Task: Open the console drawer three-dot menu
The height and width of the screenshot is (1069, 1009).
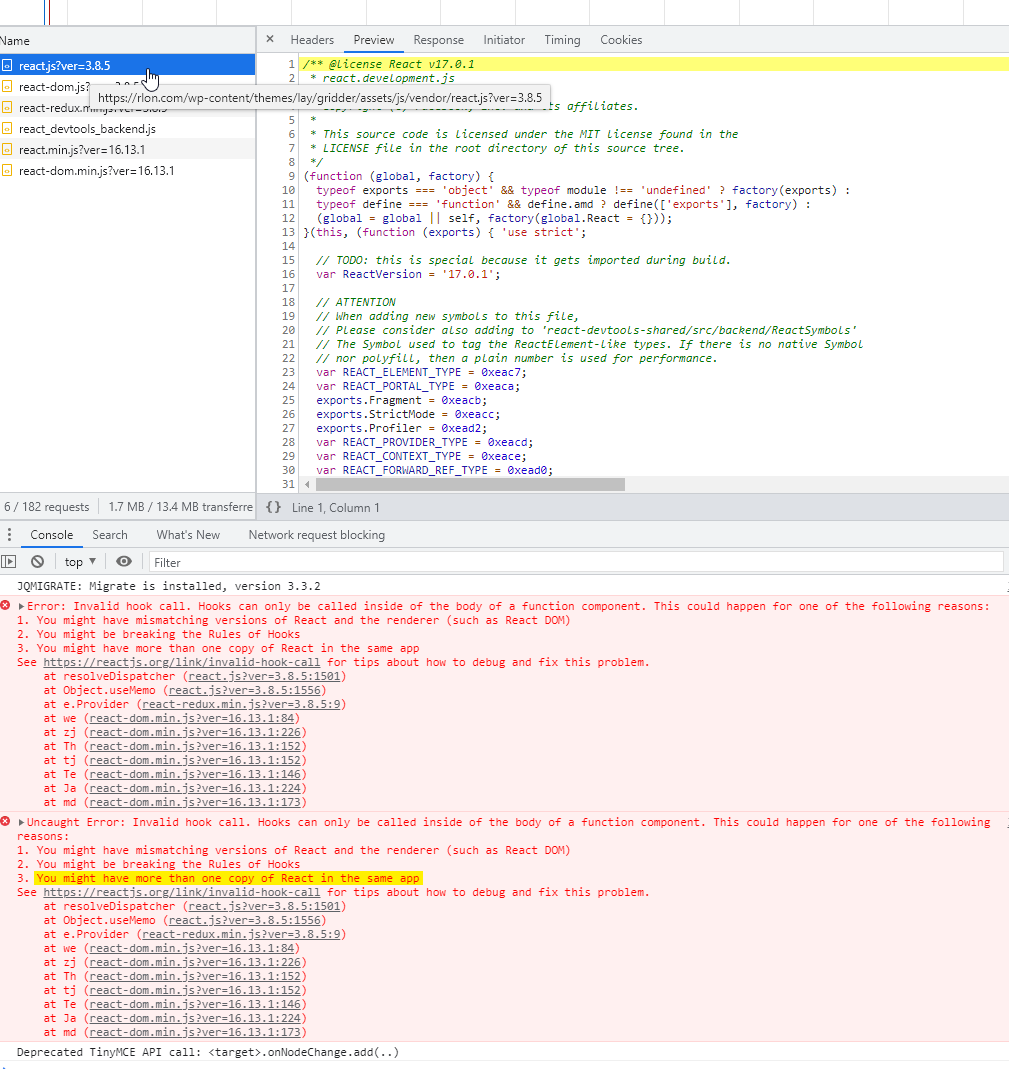Action: (9, 535)
